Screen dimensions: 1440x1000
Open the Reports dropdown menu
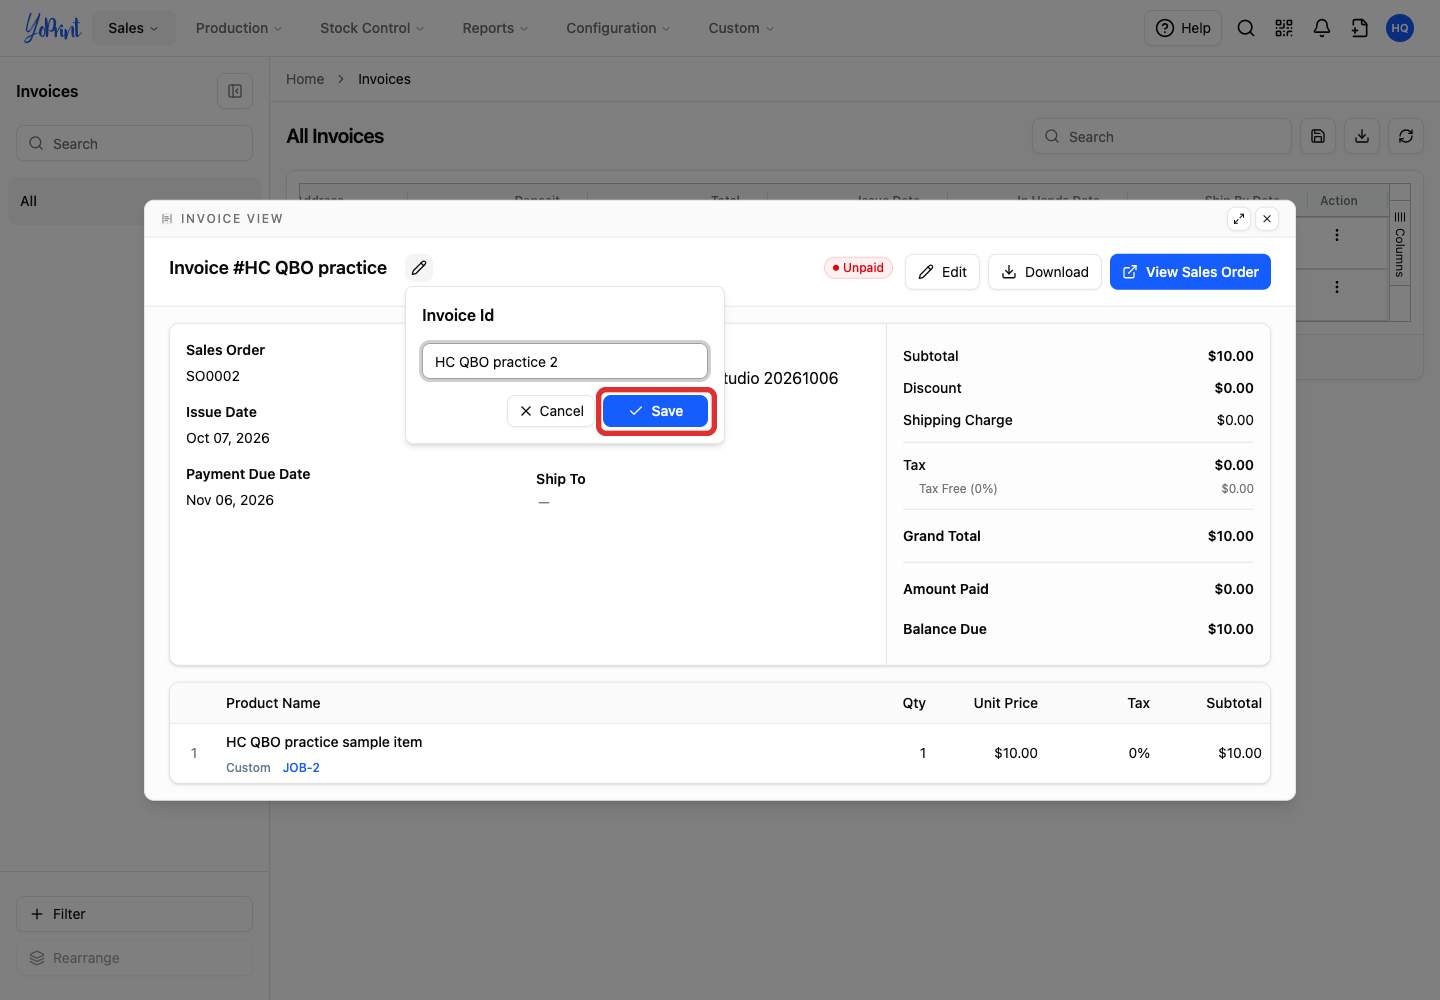[x=495, y=28]
